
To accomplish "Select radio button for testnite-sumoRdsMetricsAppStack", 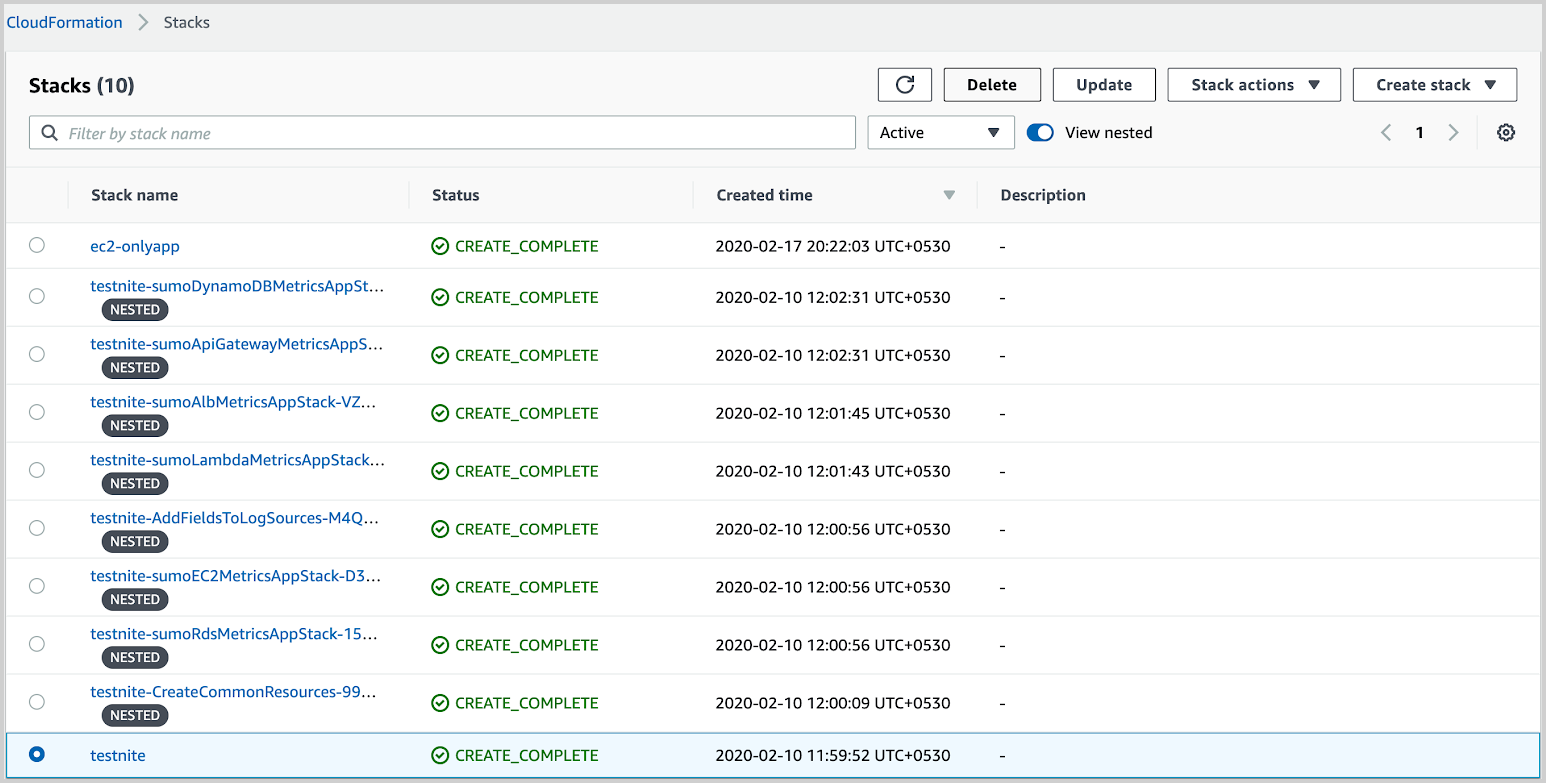I will point(37,644).
